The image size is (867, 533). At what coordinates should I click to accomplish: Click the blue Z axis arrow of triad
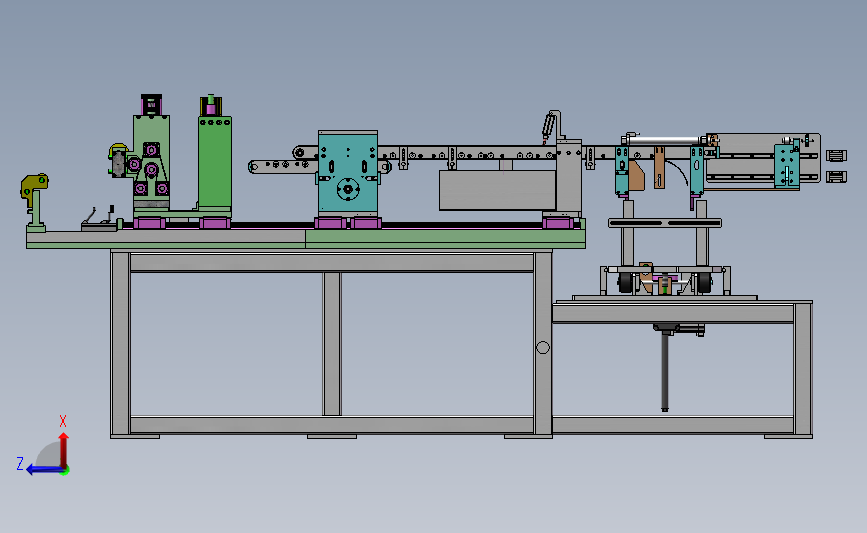pos(44,469)
